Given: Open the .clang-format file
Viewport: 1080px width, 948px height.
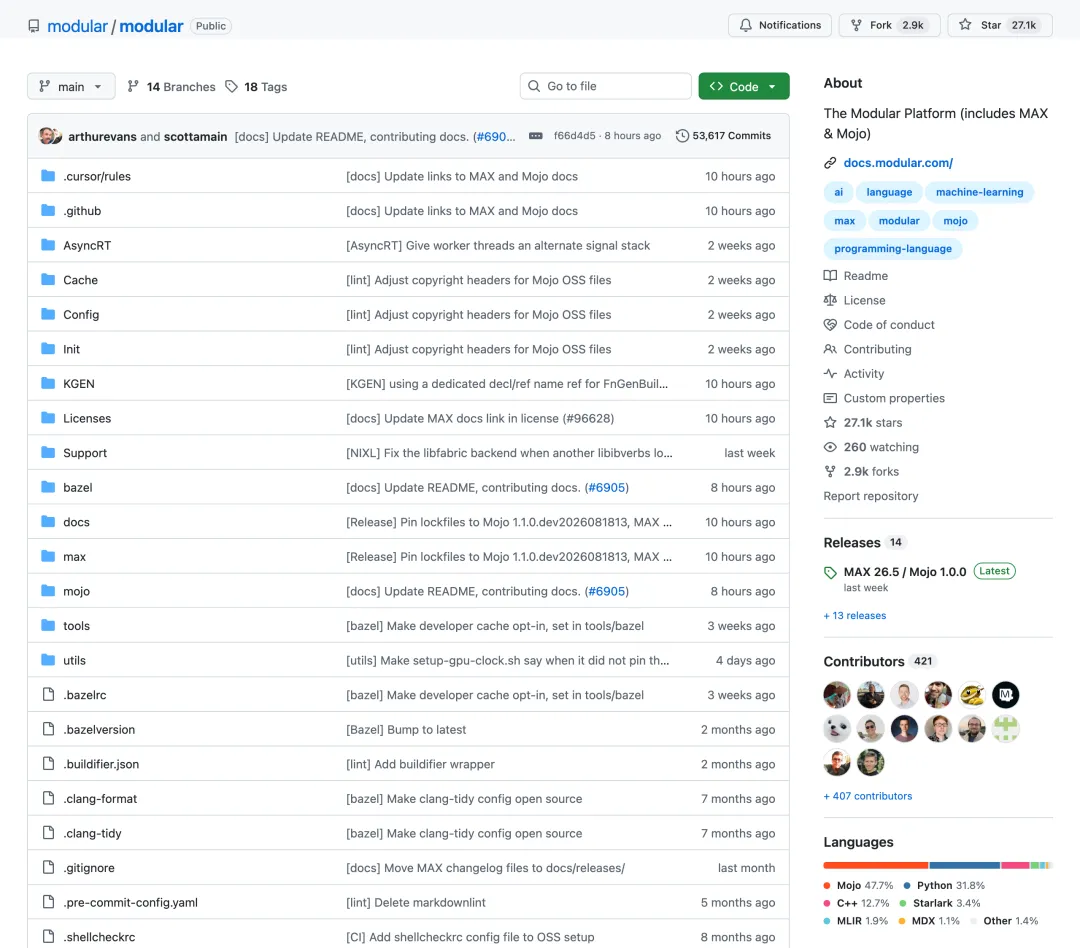Looking at the screenshot, I should (100, 798).
